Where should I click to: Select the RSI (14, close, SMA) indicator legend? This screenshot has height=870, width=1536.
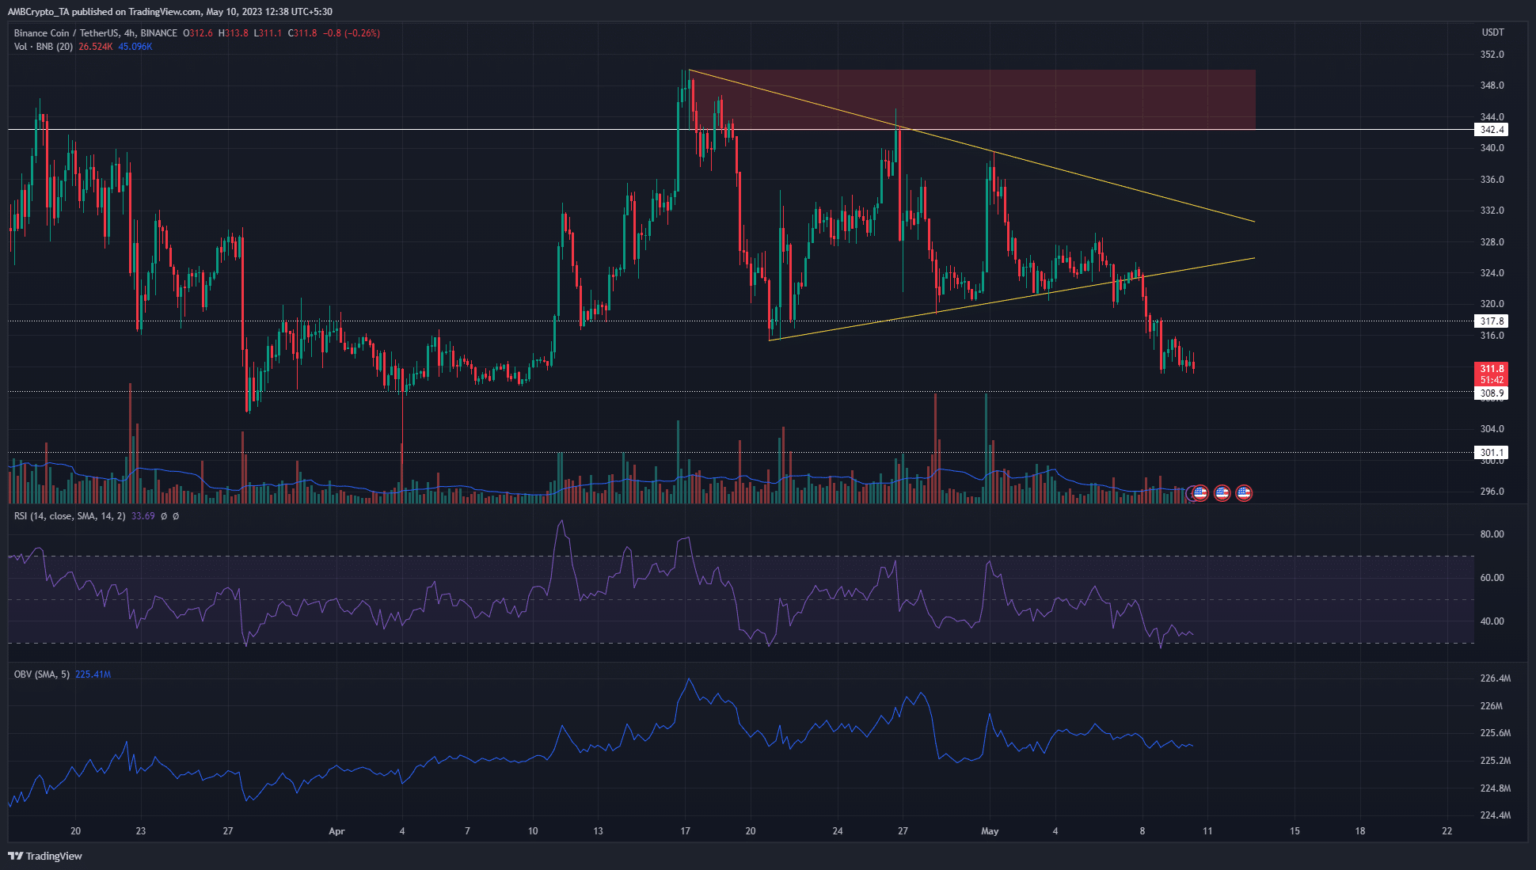click(69, 516)
